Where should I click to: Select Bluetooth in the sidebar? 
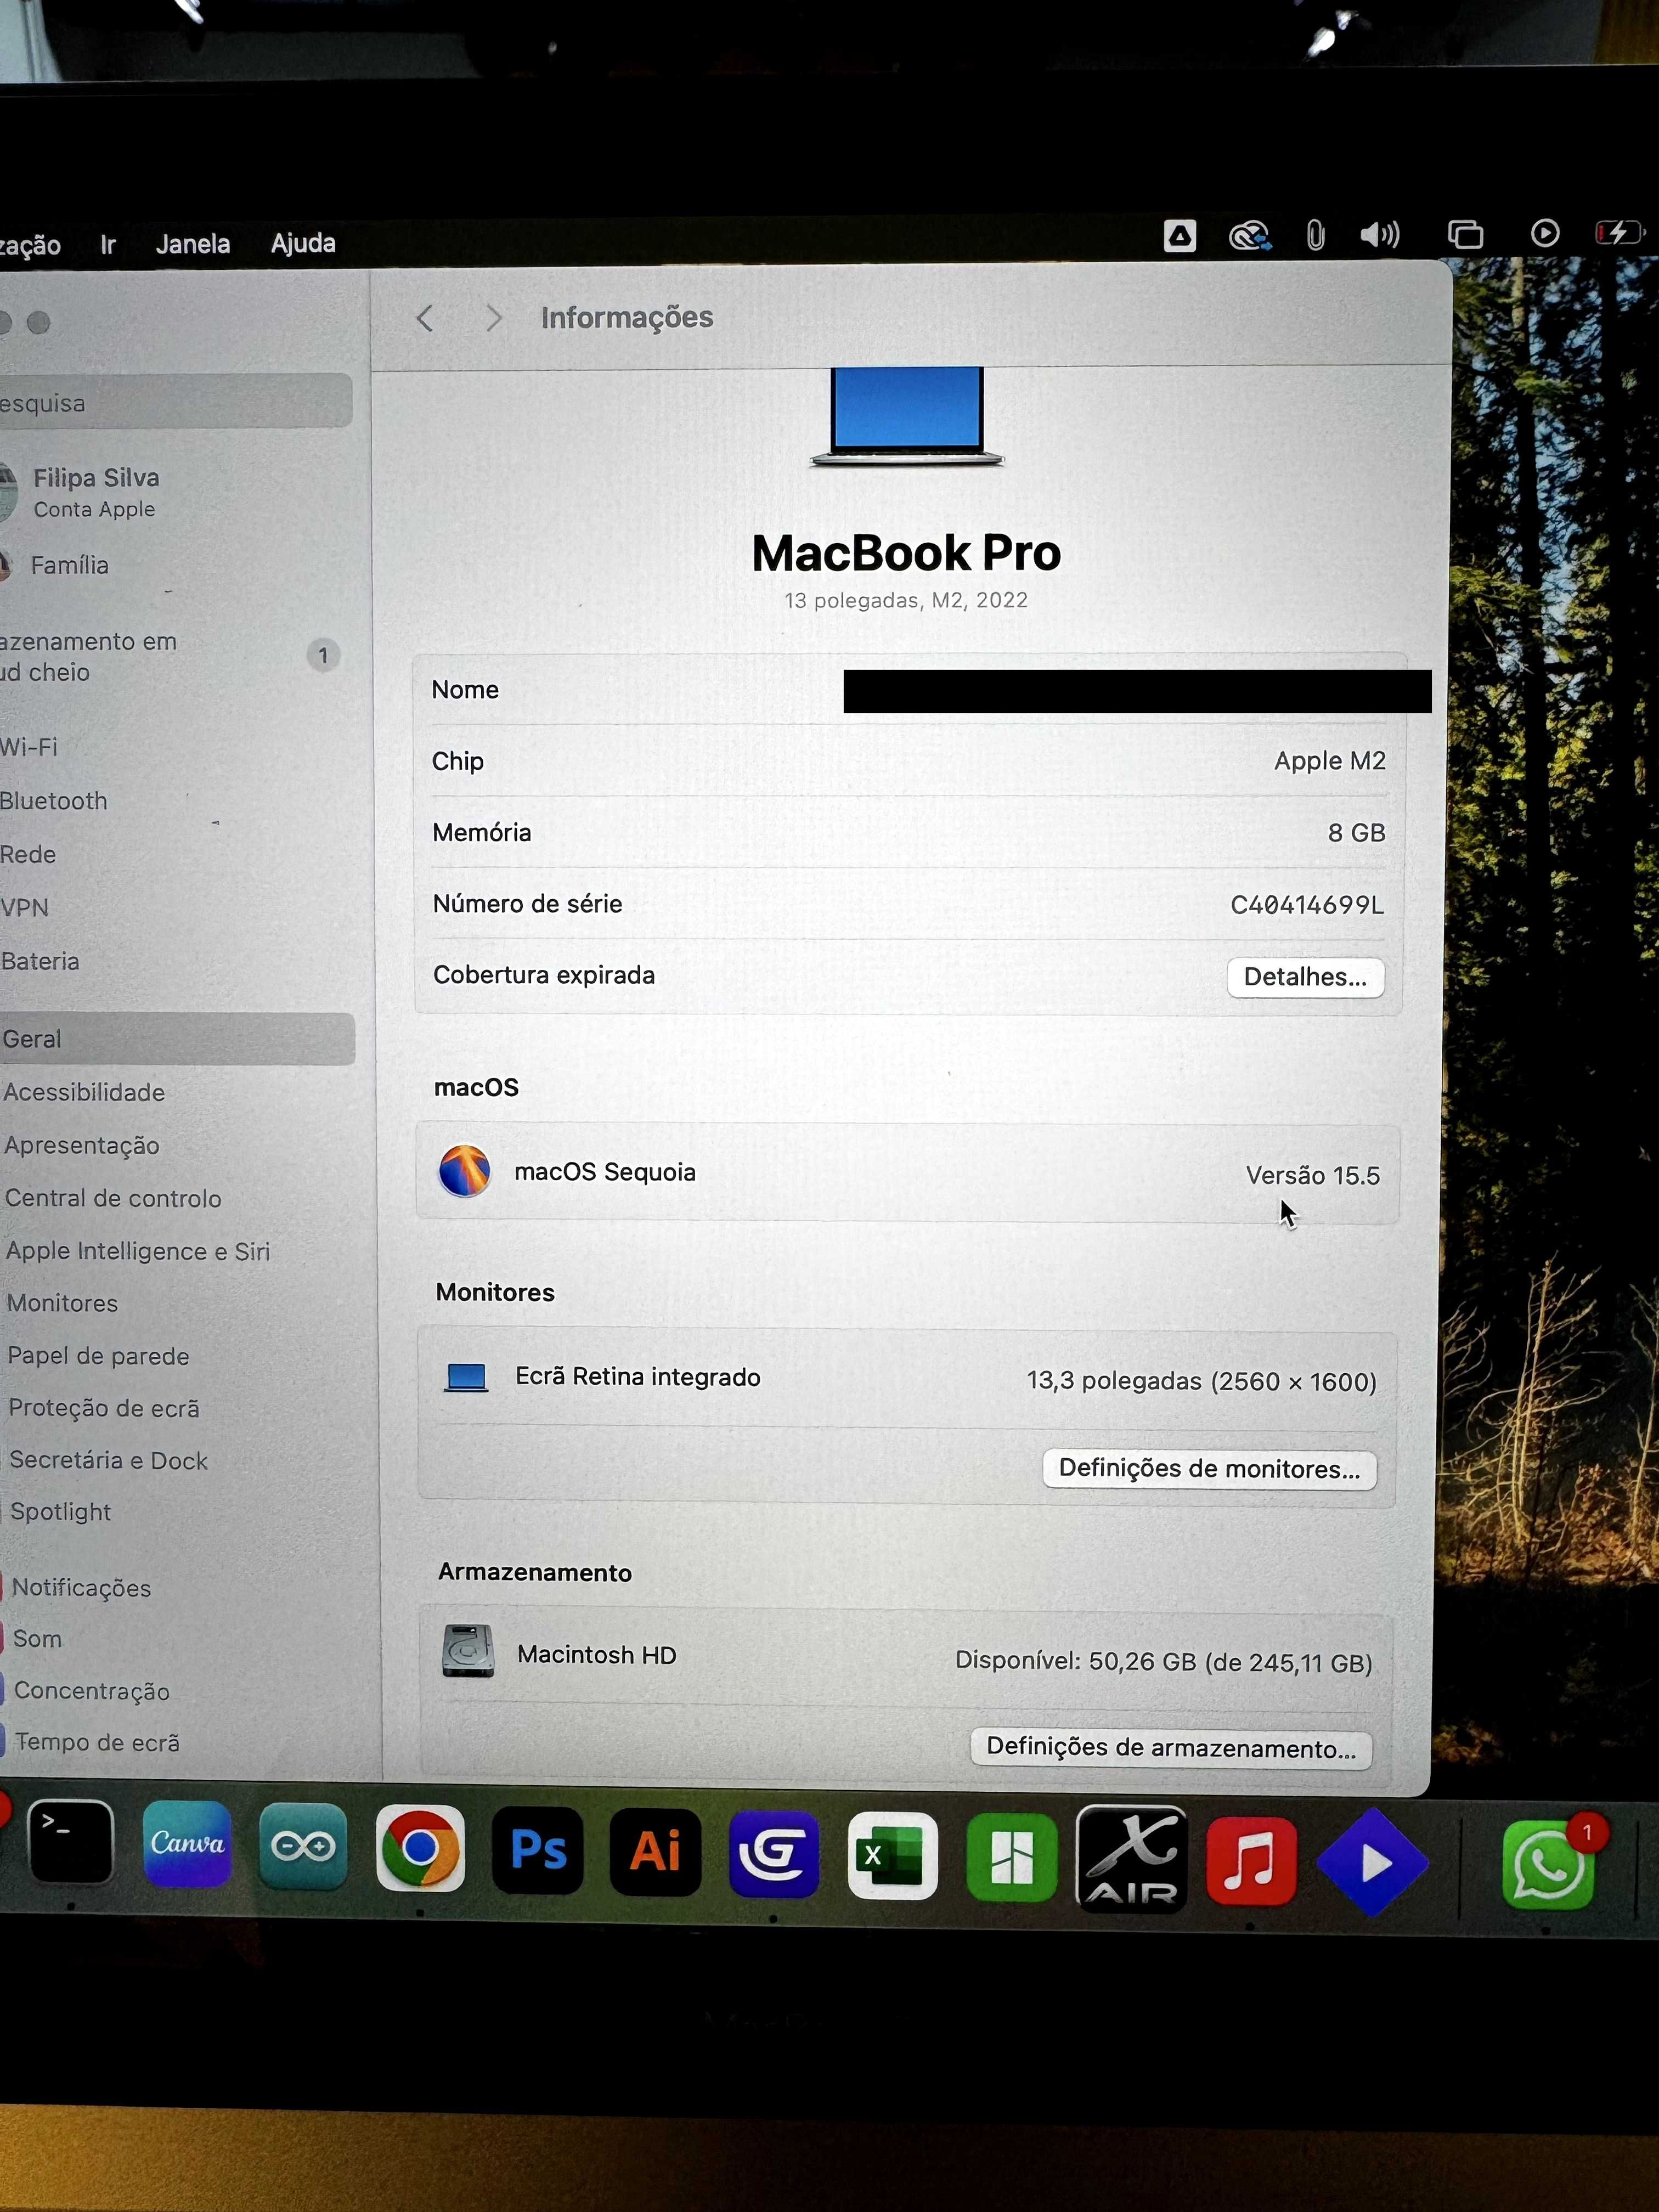53,801
